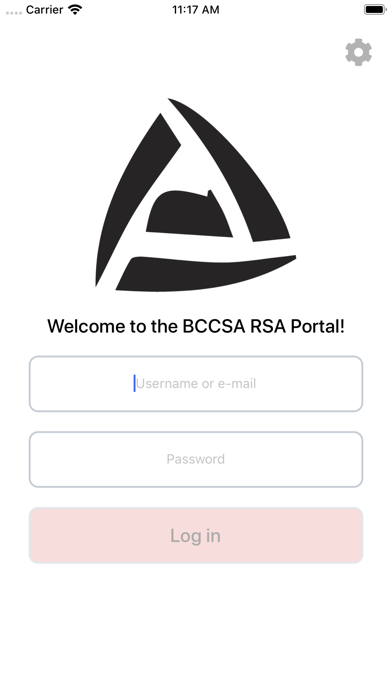Tap the Carrier label in status bar
Viewport: 392px width, 696px height.
[44, 10]
